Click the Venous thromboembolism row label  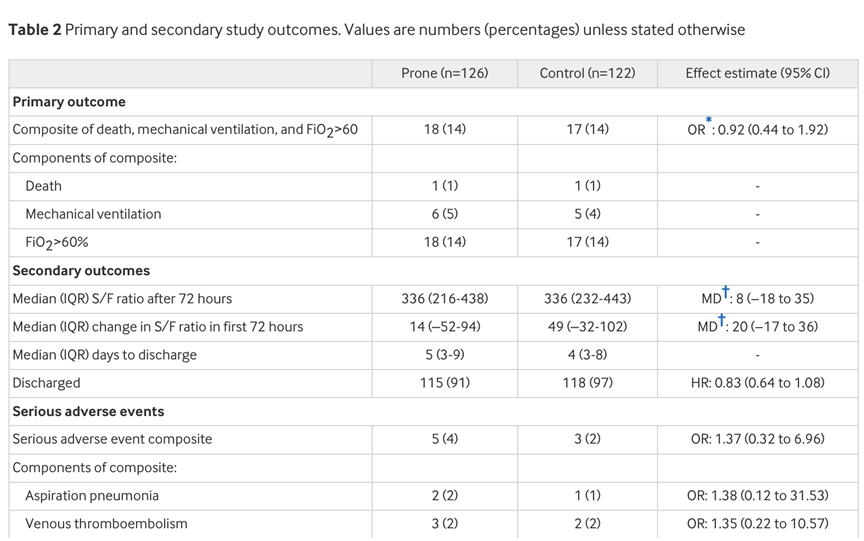tap(106, 523)
